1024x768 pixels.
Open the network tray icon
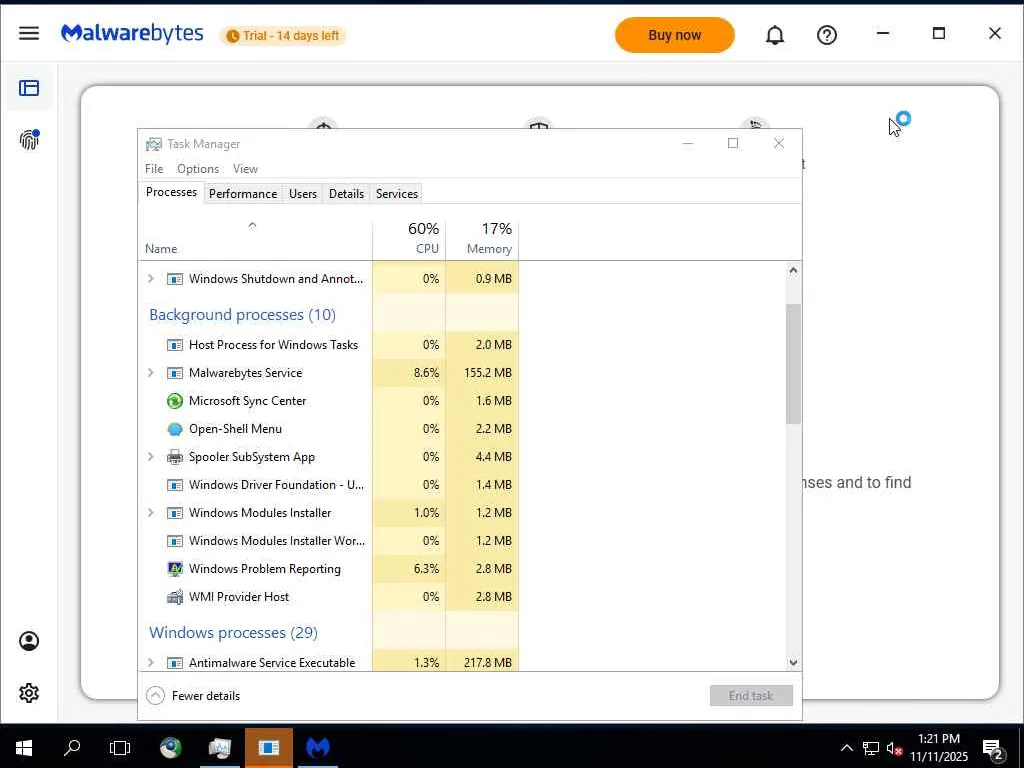pyautogui.click(x=871, y=748)
